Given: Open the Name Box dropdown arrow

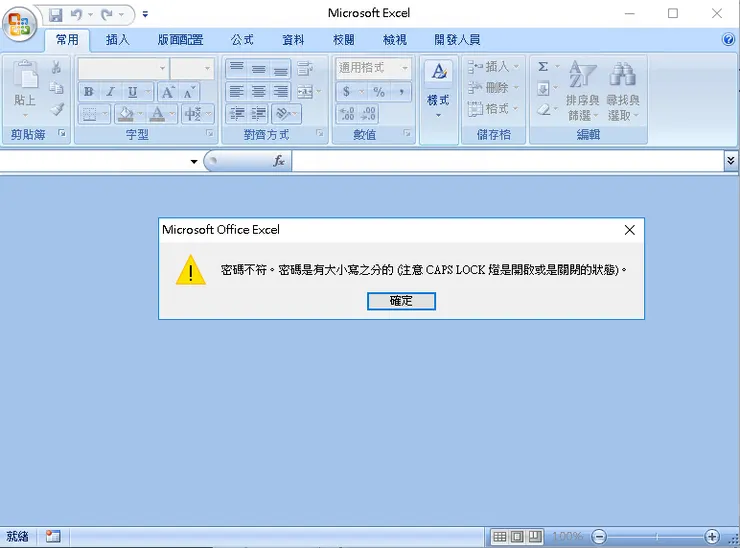Looking at the screenshot, I should tap(194, 161).
